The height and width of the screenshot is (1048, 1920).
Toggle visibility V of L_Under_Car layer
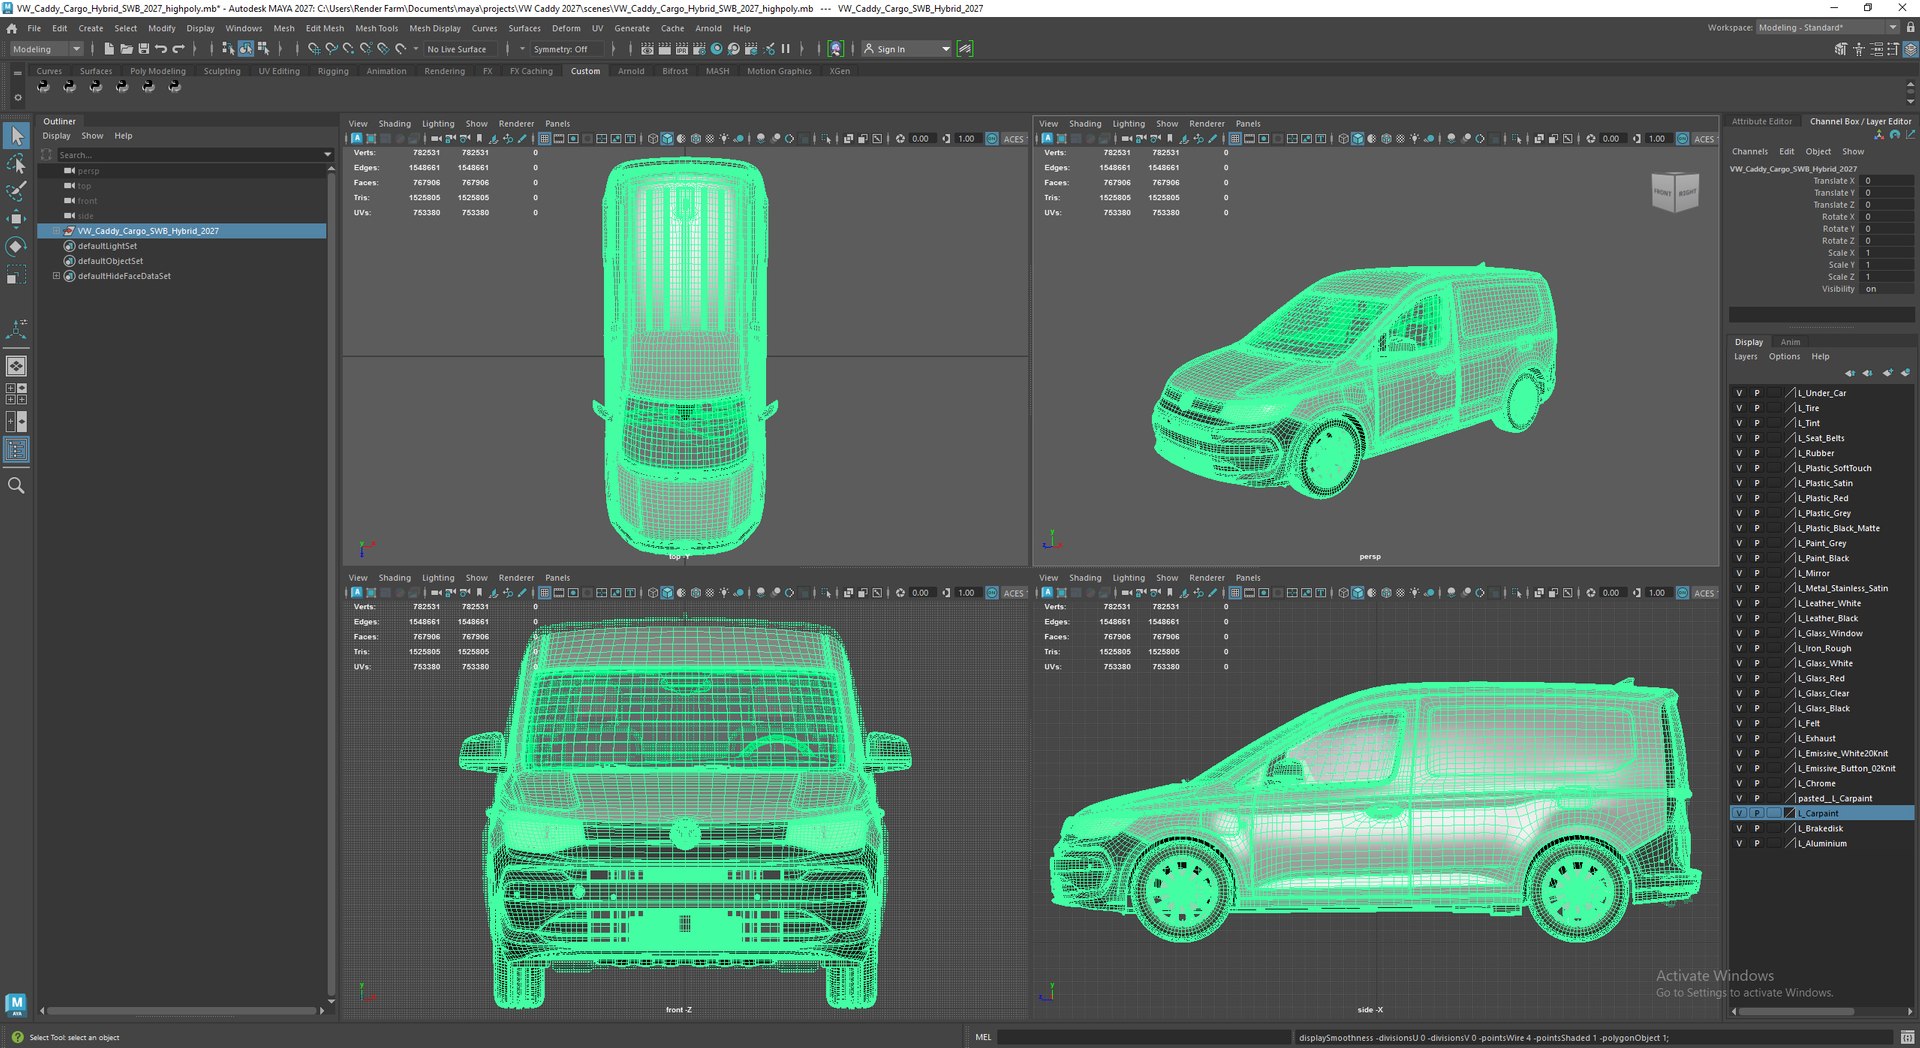pos(1739,393)
